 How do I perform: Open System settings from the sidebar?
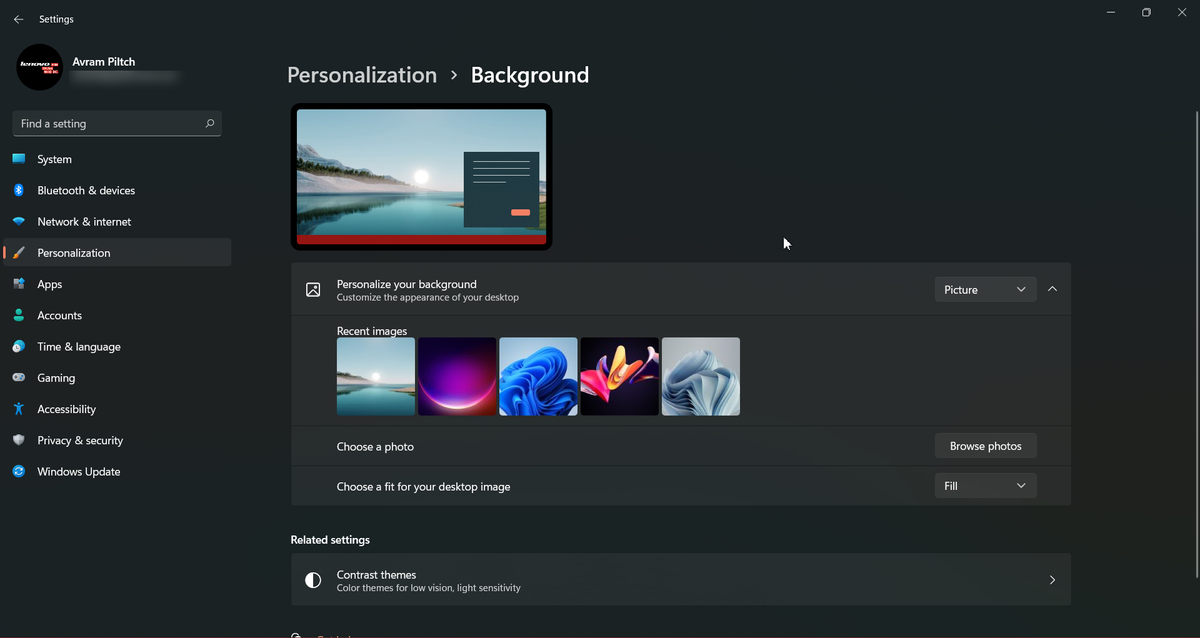54,159
